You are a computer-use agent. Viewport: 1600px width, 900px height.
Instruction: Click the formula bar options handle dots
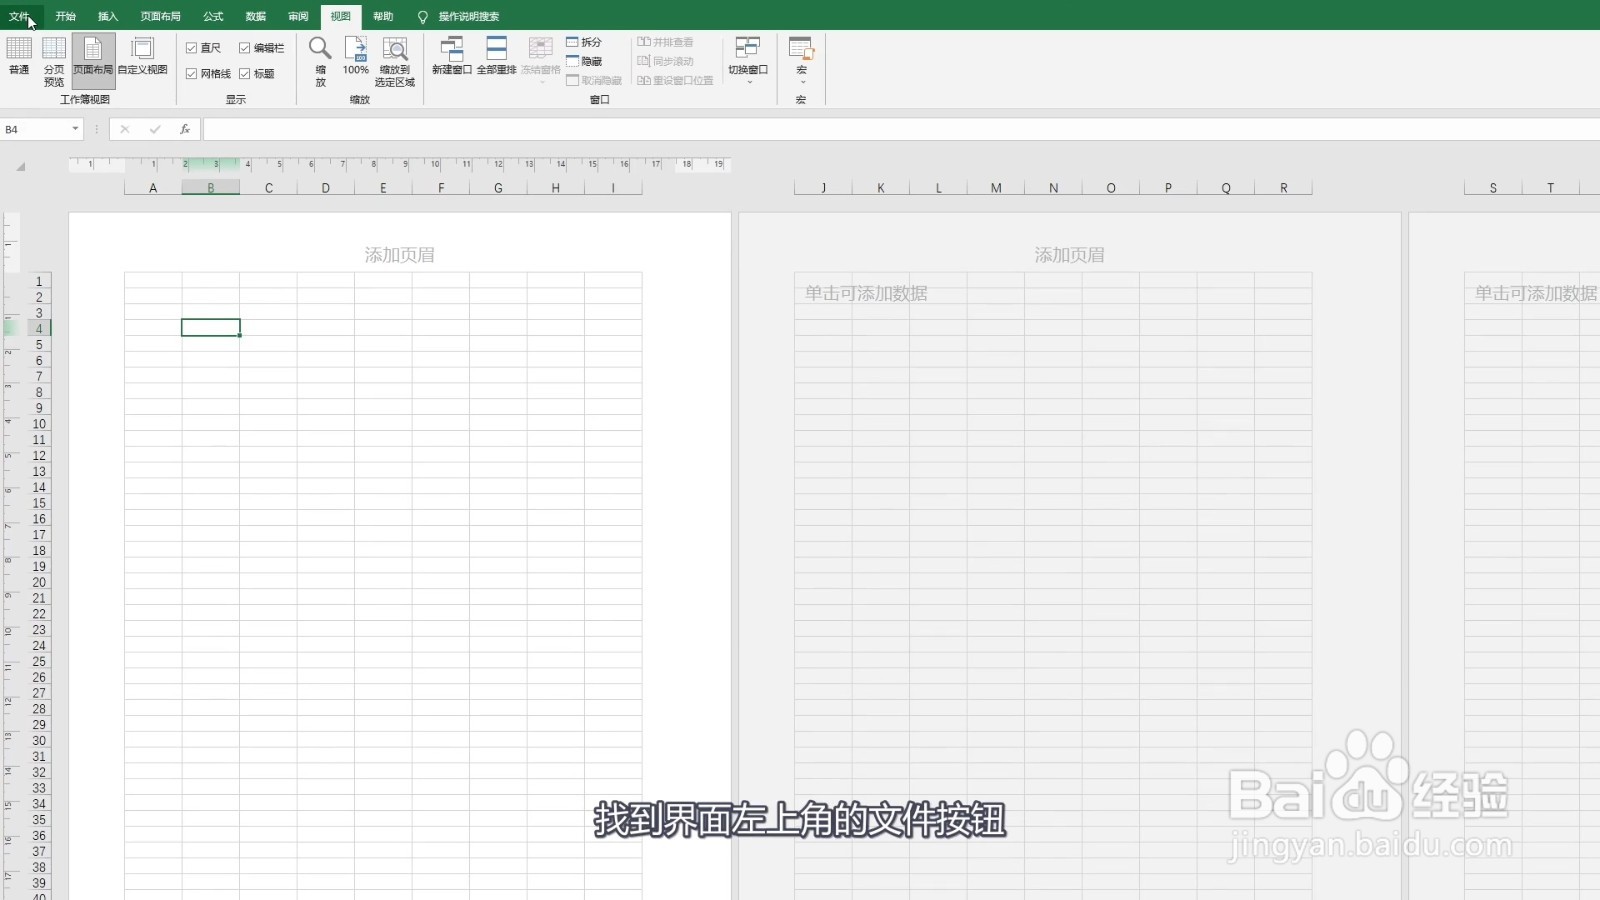click(97, 129)
